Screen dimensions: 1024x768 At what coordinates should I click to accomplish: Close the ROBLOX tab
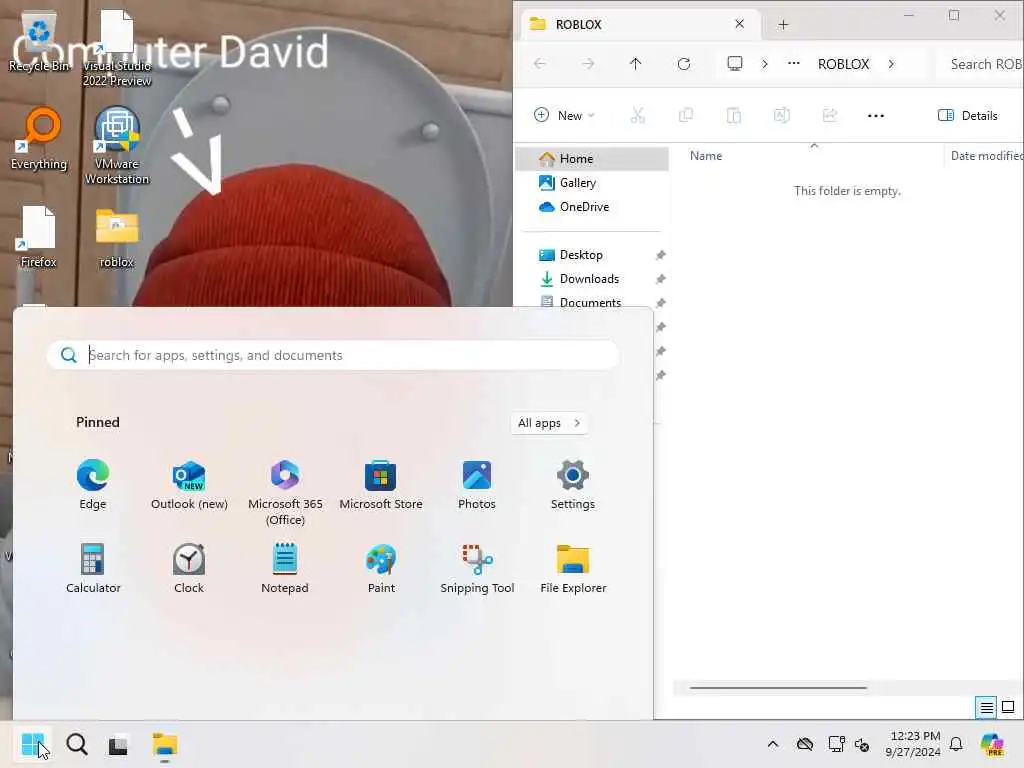pos(739,24)
